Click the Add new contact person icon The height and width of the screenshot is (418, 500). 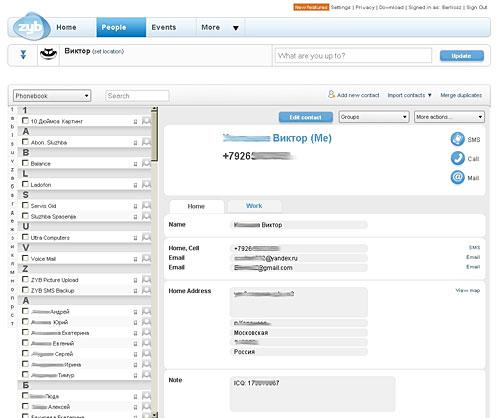pyautogui.click(x=331, y=94)
